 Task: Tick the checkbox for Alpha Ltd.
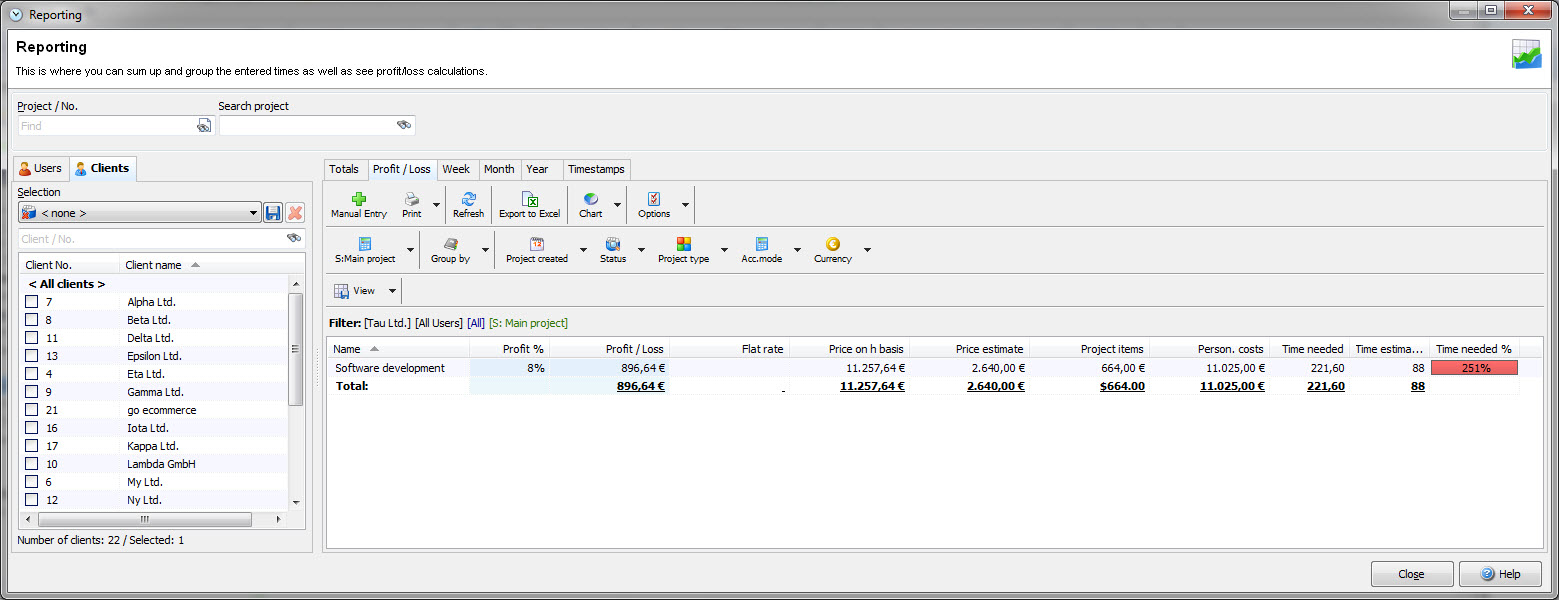pyautogui.click(x=32, y=302)
